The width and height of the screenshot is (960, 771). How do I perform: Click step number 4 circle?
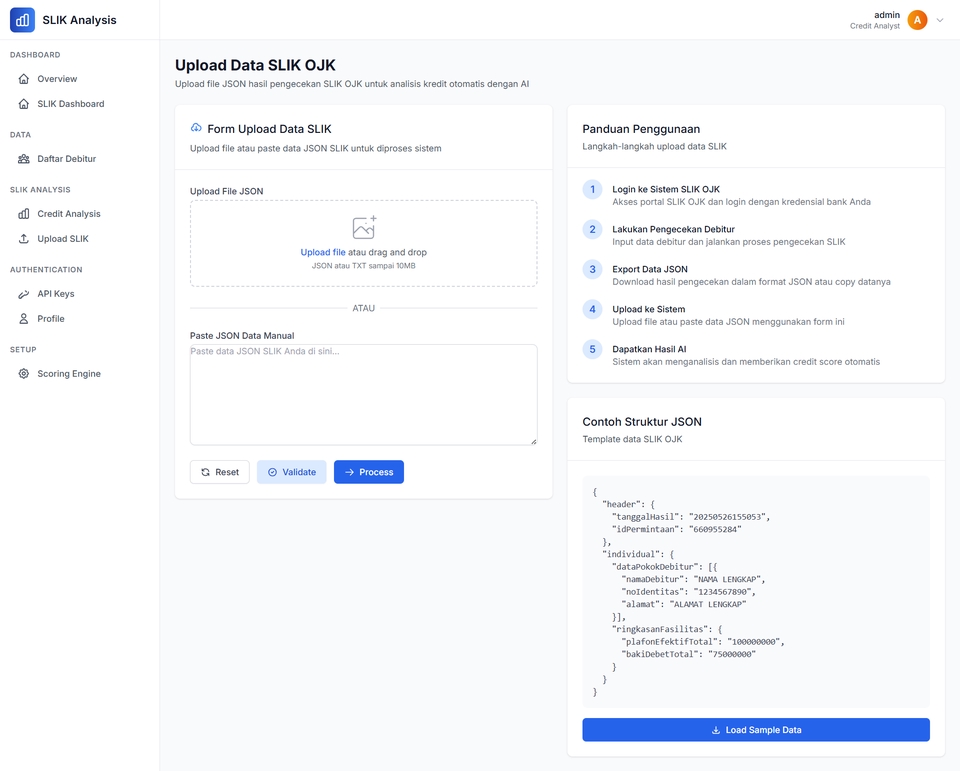(x=592, y=309)
